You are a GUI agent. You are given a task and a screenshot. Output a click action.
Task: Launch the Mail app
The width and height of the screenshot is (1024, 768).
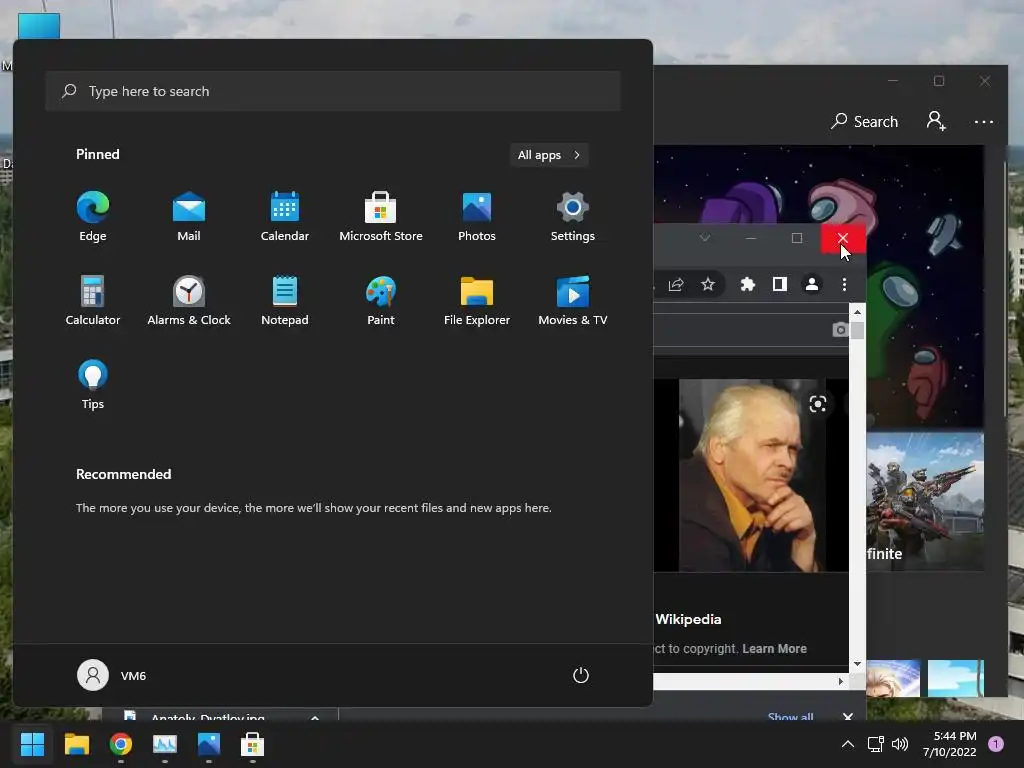[189, 217]
